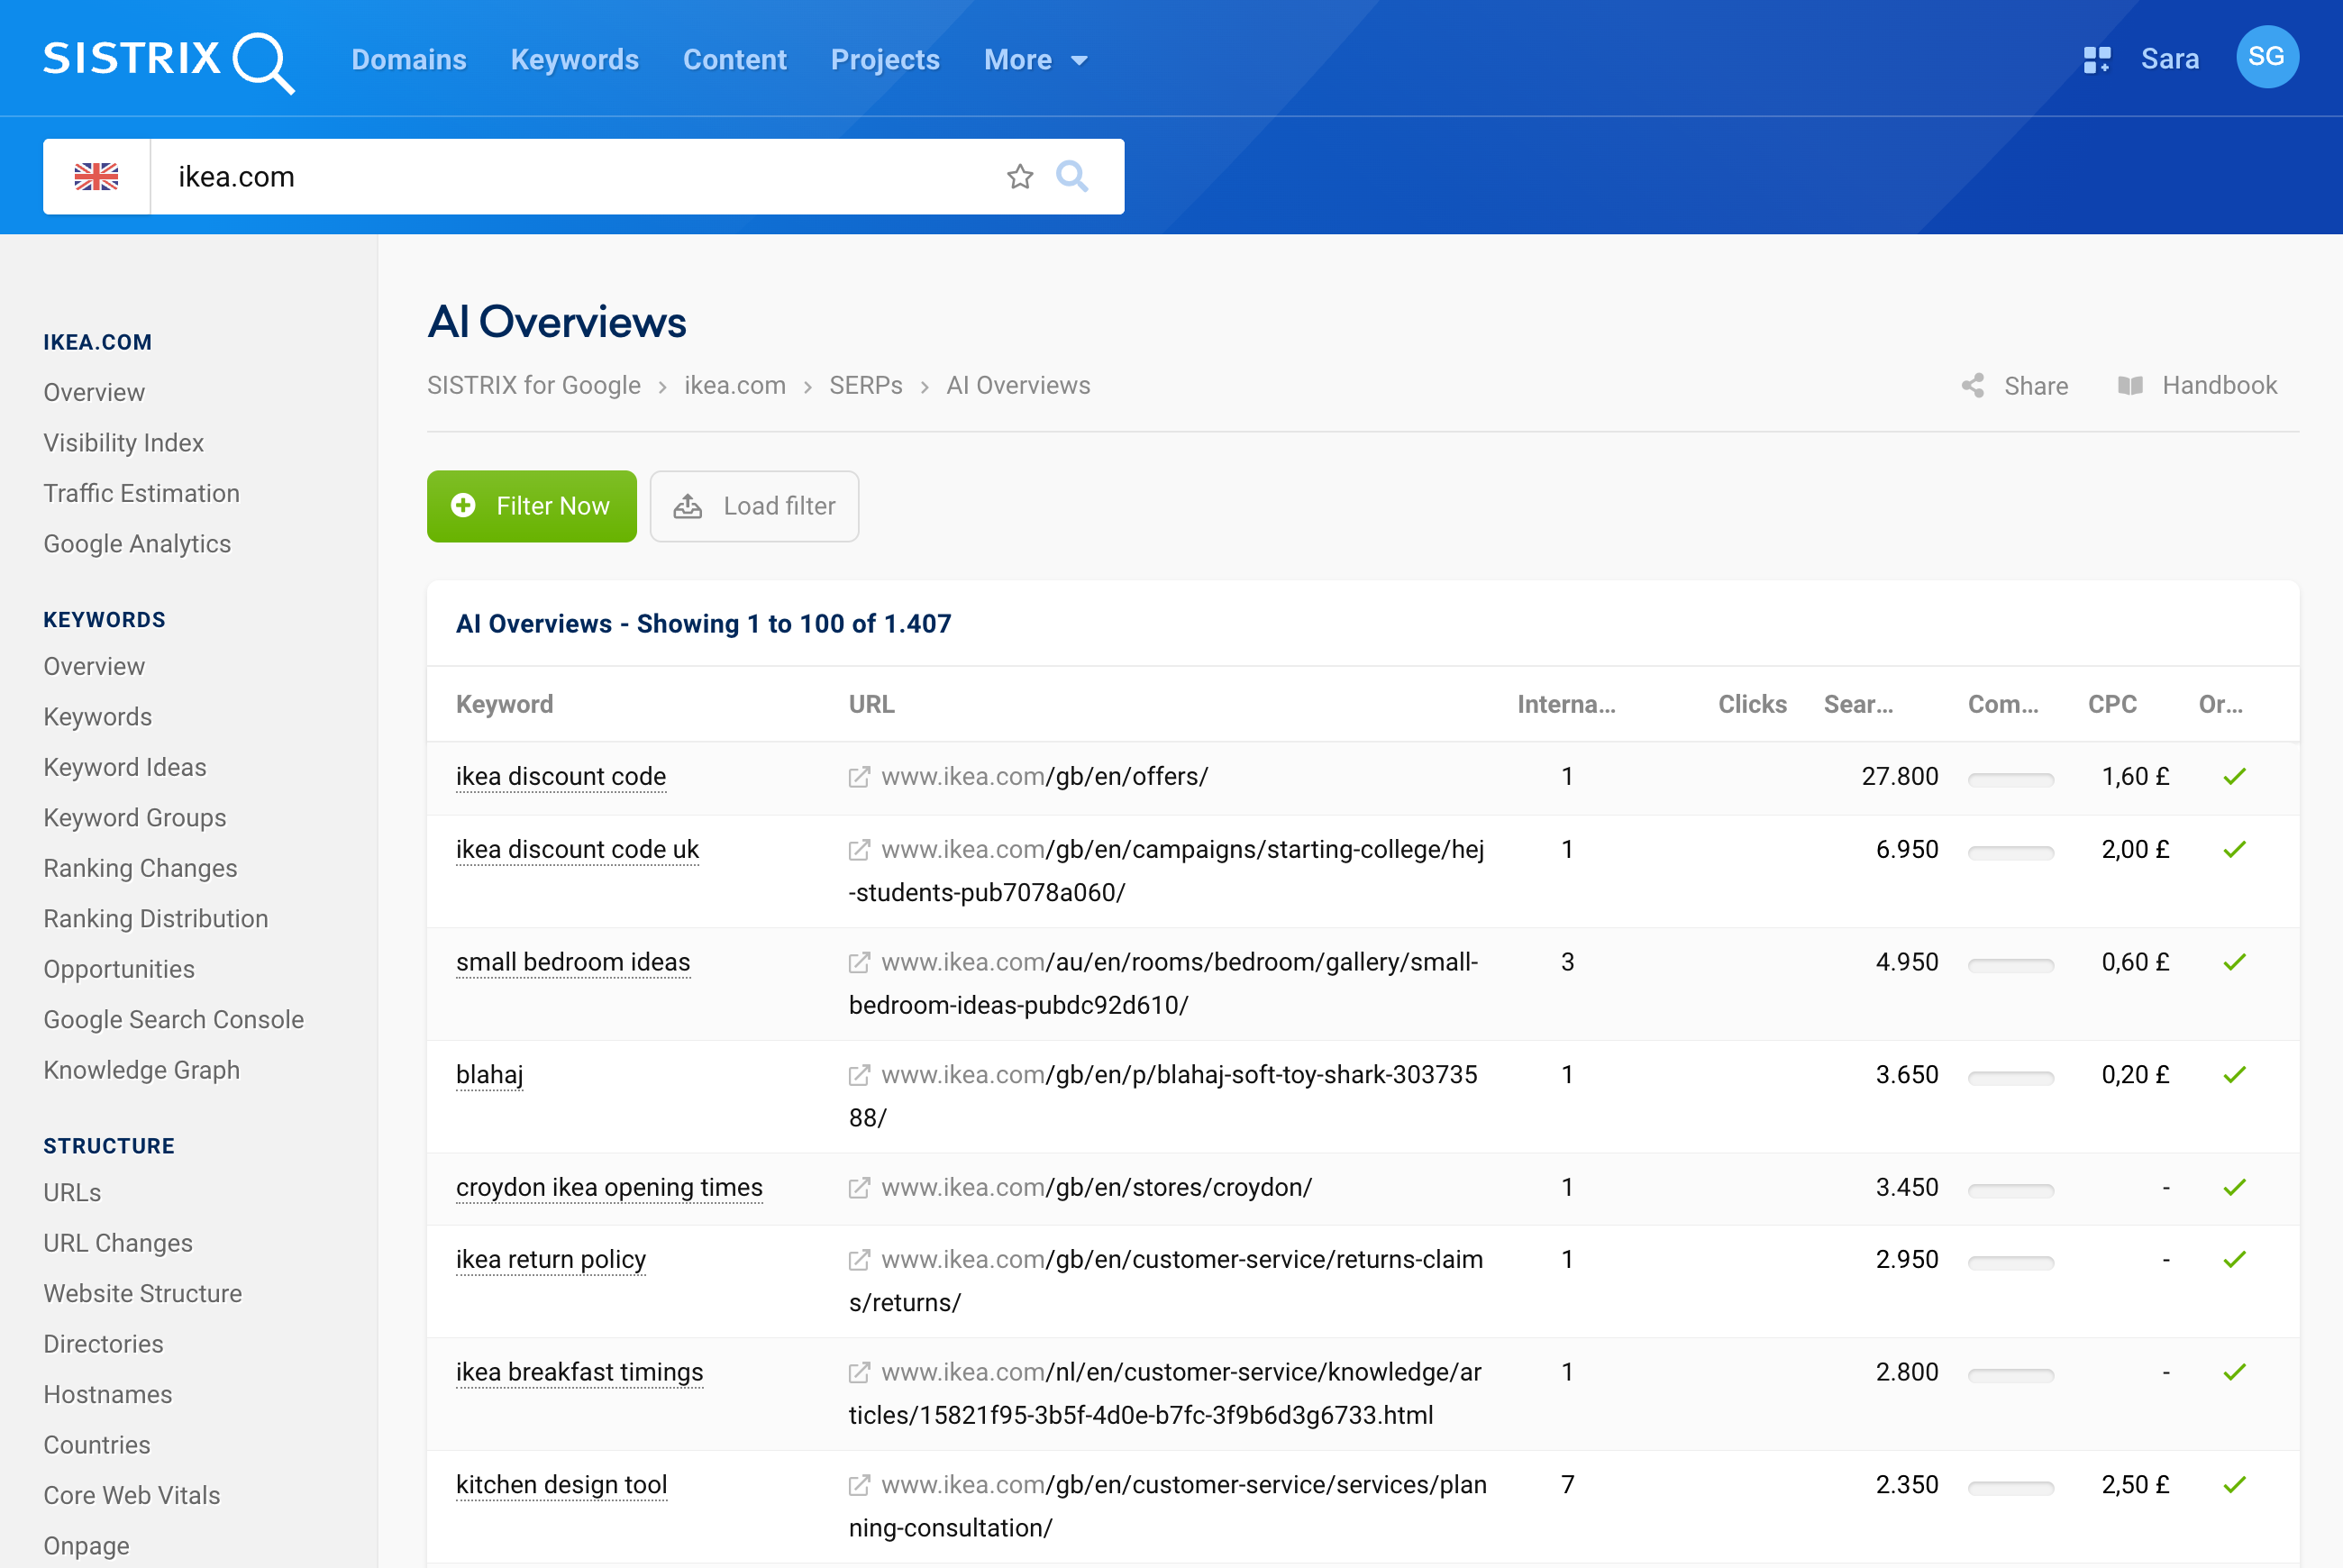Screen dimensions: 2343x1568
Task: Open Ranking Changes in sidebar
Action: coord(140,868)
